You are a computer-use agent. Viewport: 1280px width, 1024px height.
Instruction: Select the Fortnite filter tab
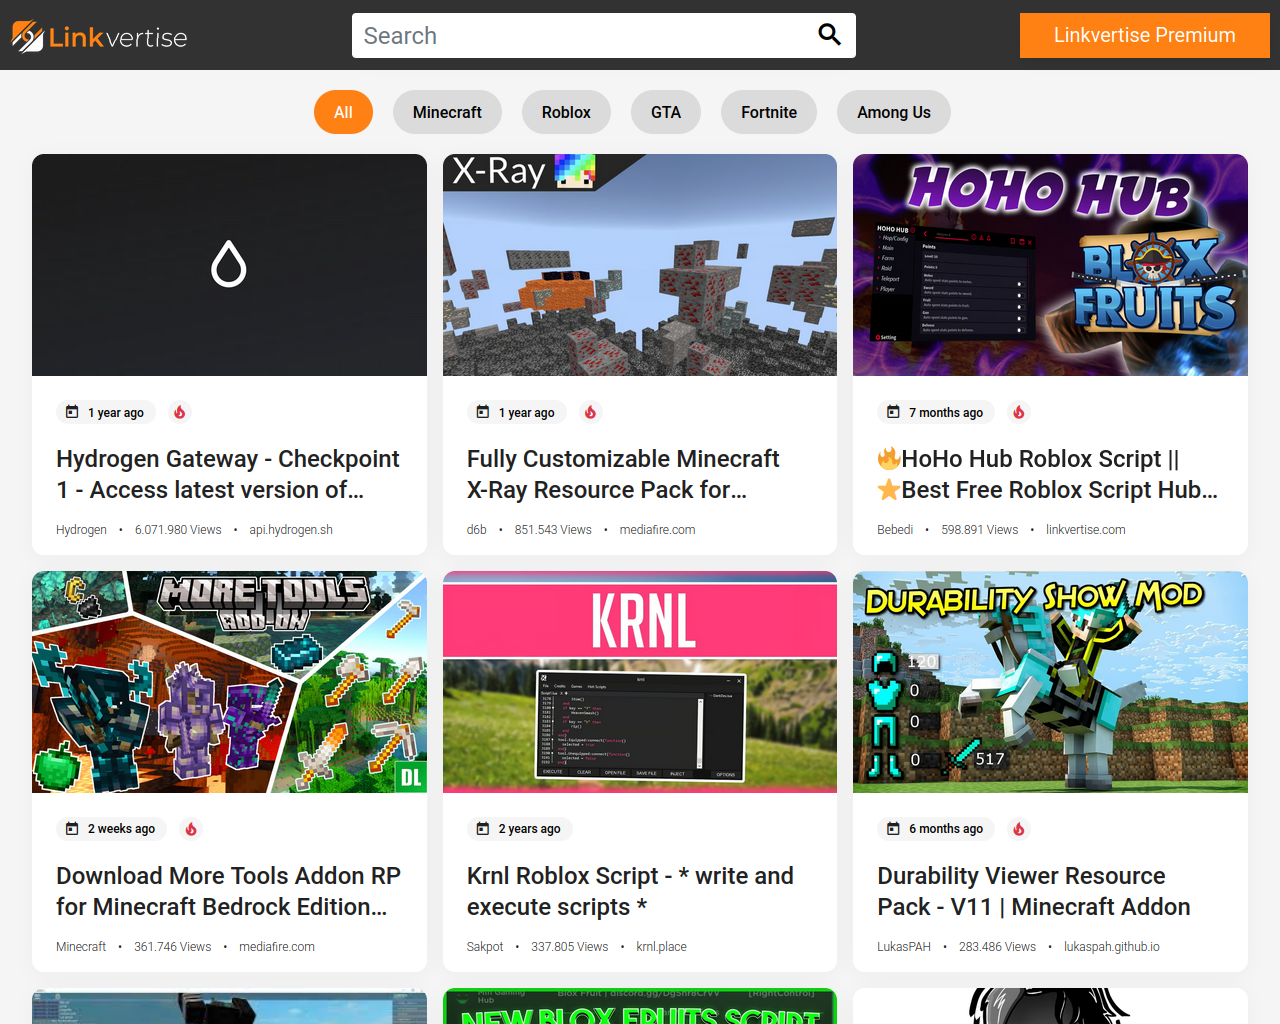point(769,112)
